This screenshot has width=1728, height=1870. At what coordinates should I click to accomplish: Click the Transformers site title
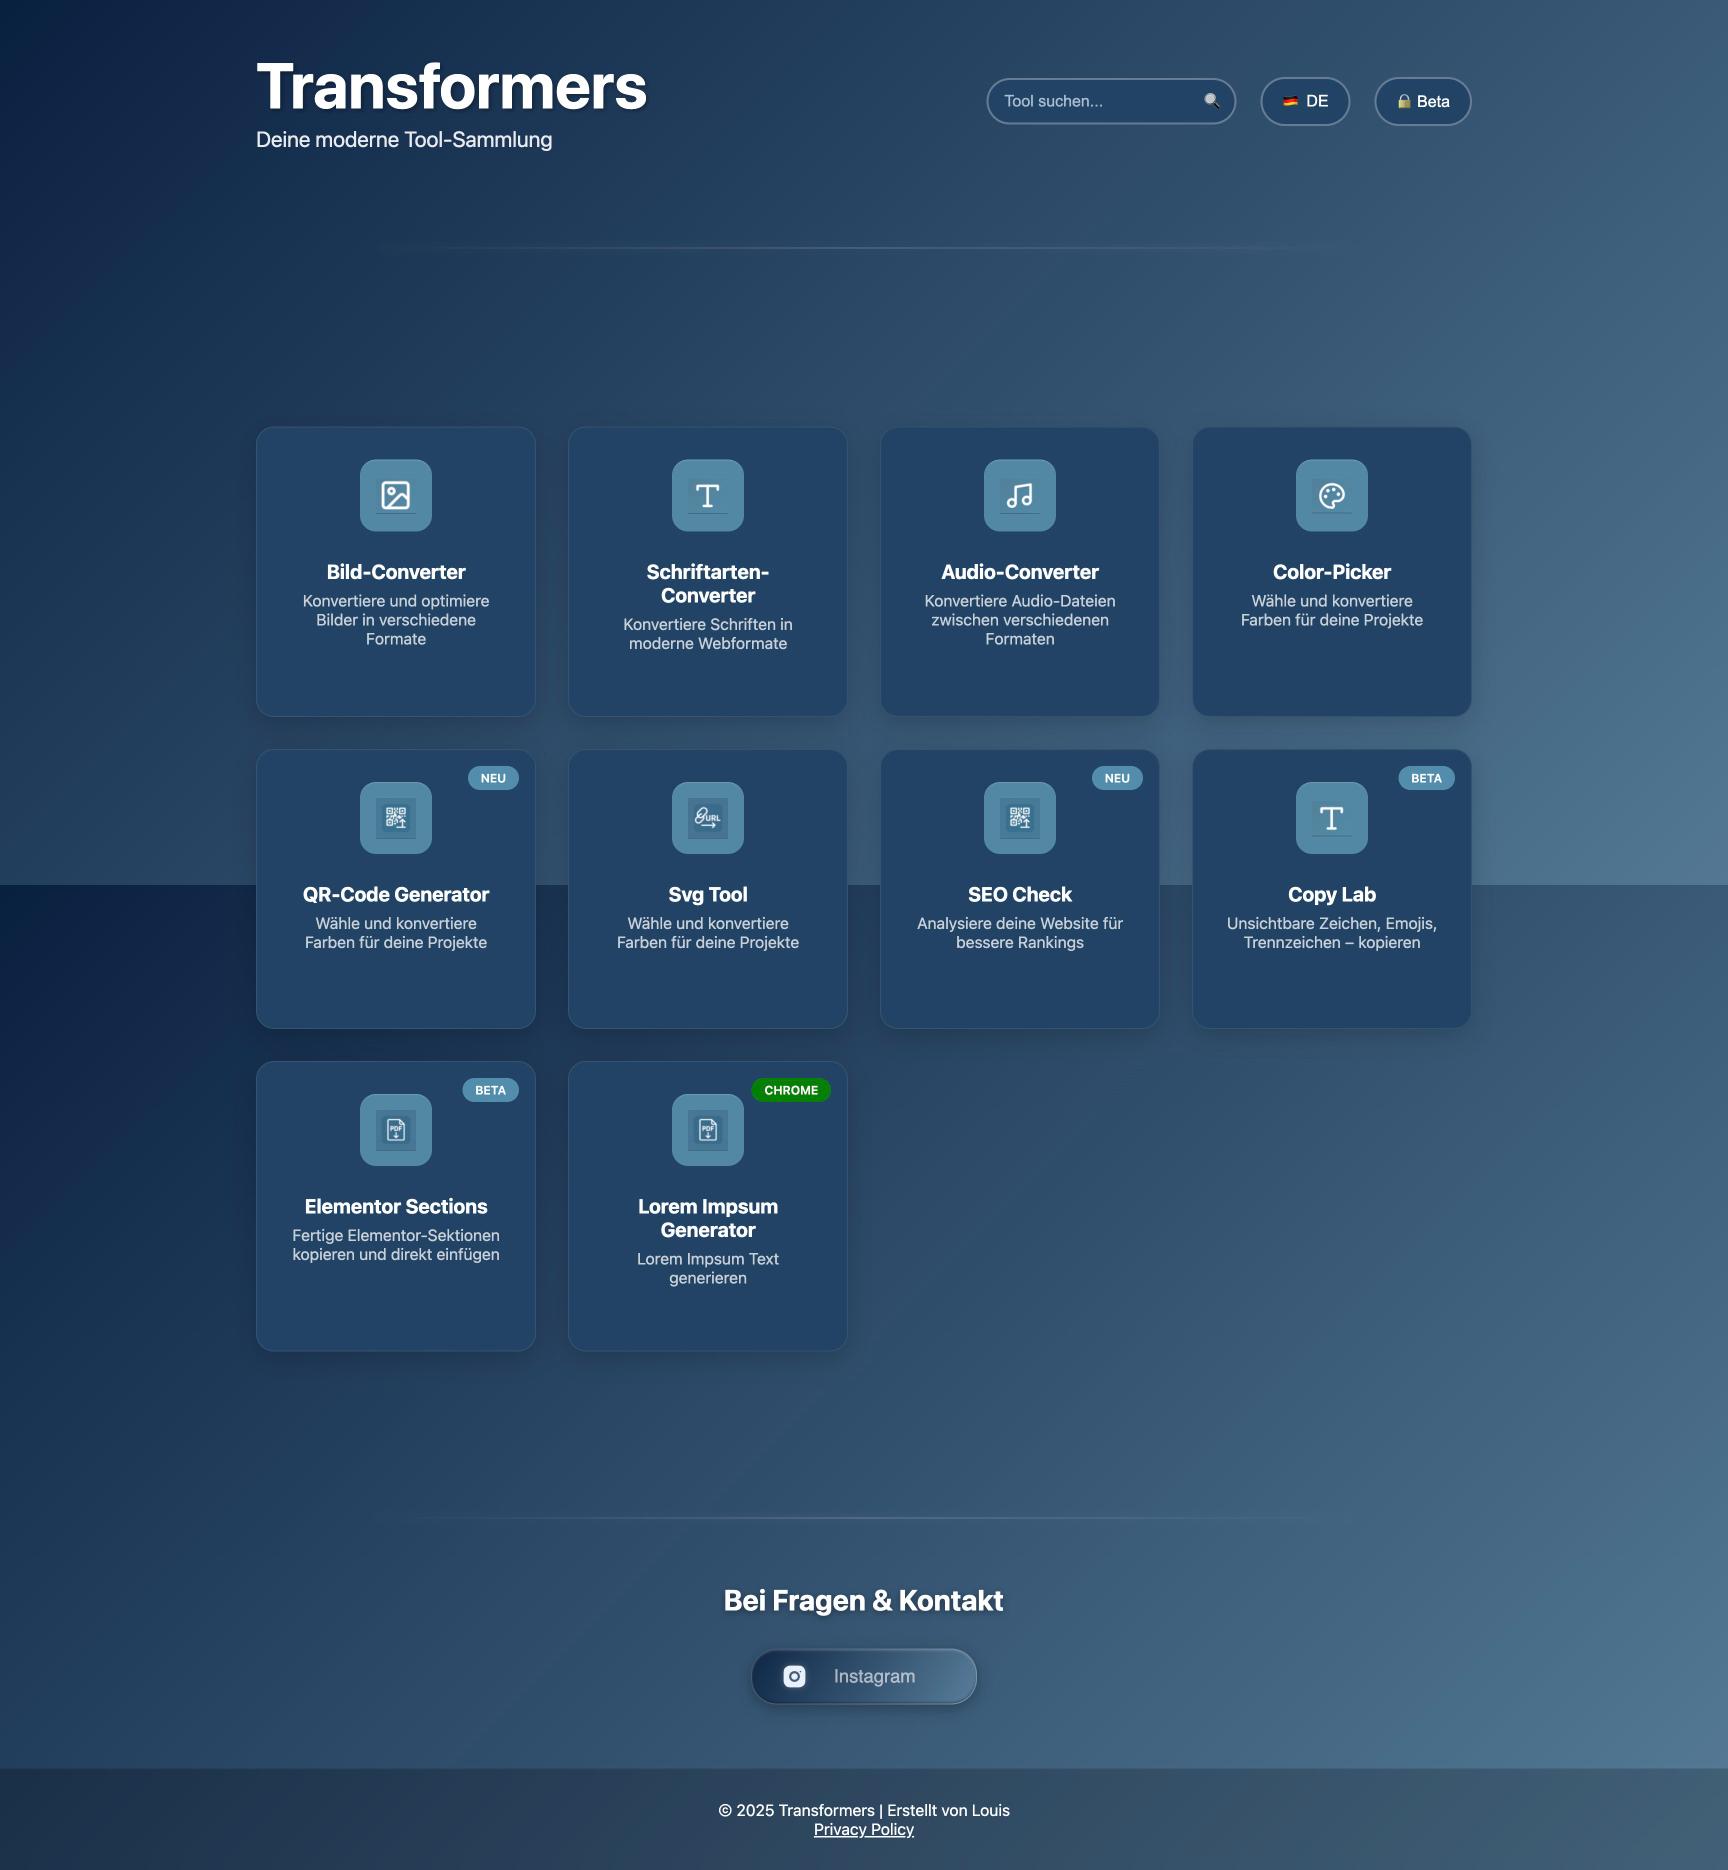pos(451,88)
